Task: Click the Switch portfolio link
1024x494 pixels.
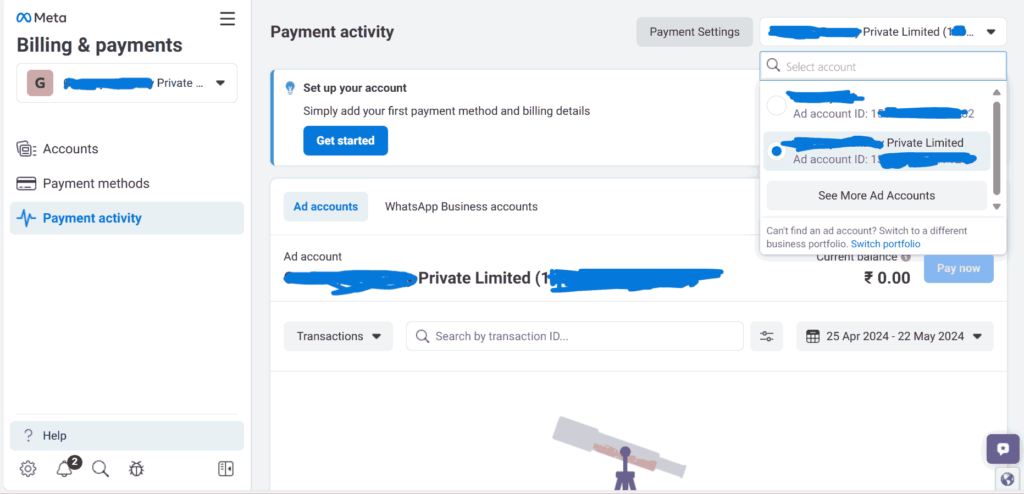Action: pos(885,244)
